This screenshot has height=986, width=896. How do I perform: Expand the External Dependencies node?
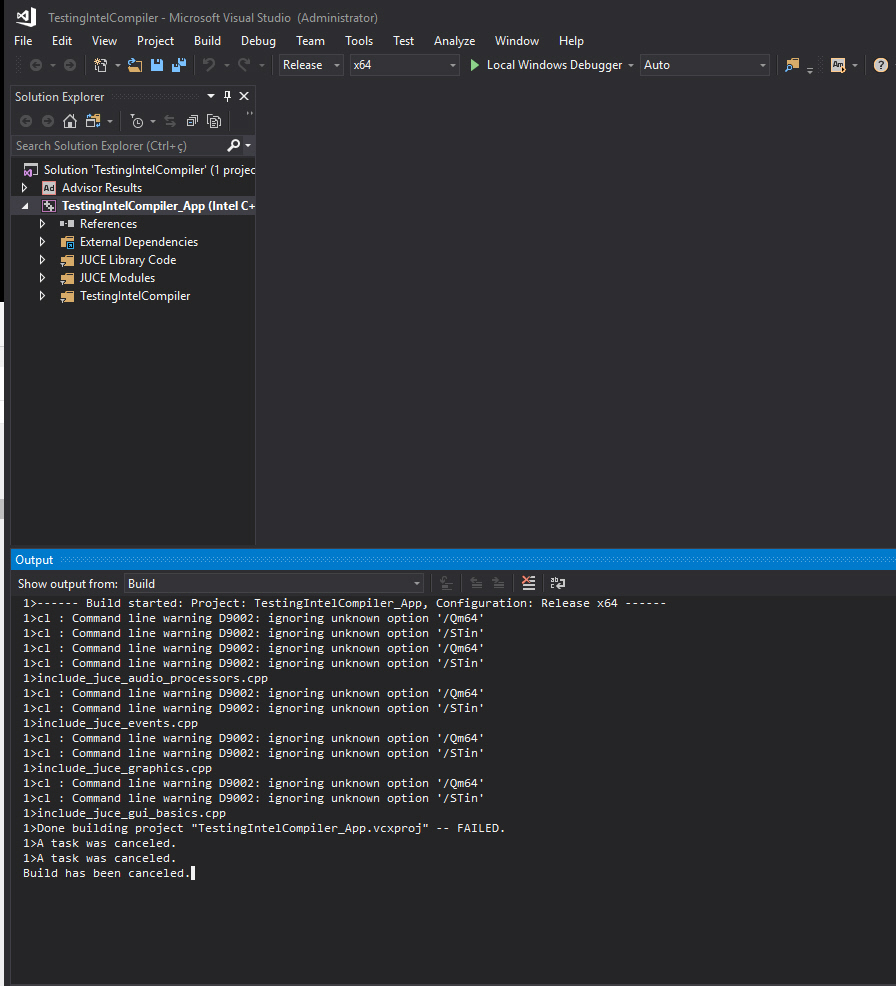[42, 241]
